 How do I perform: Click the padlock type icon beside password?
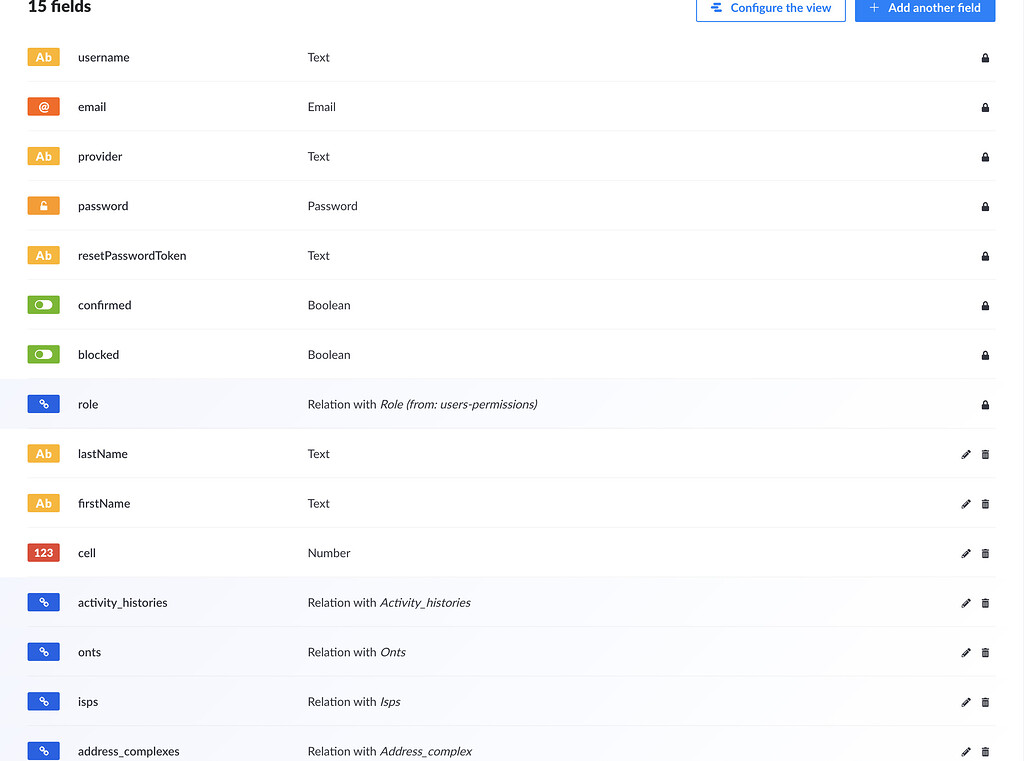click(43, 205)
